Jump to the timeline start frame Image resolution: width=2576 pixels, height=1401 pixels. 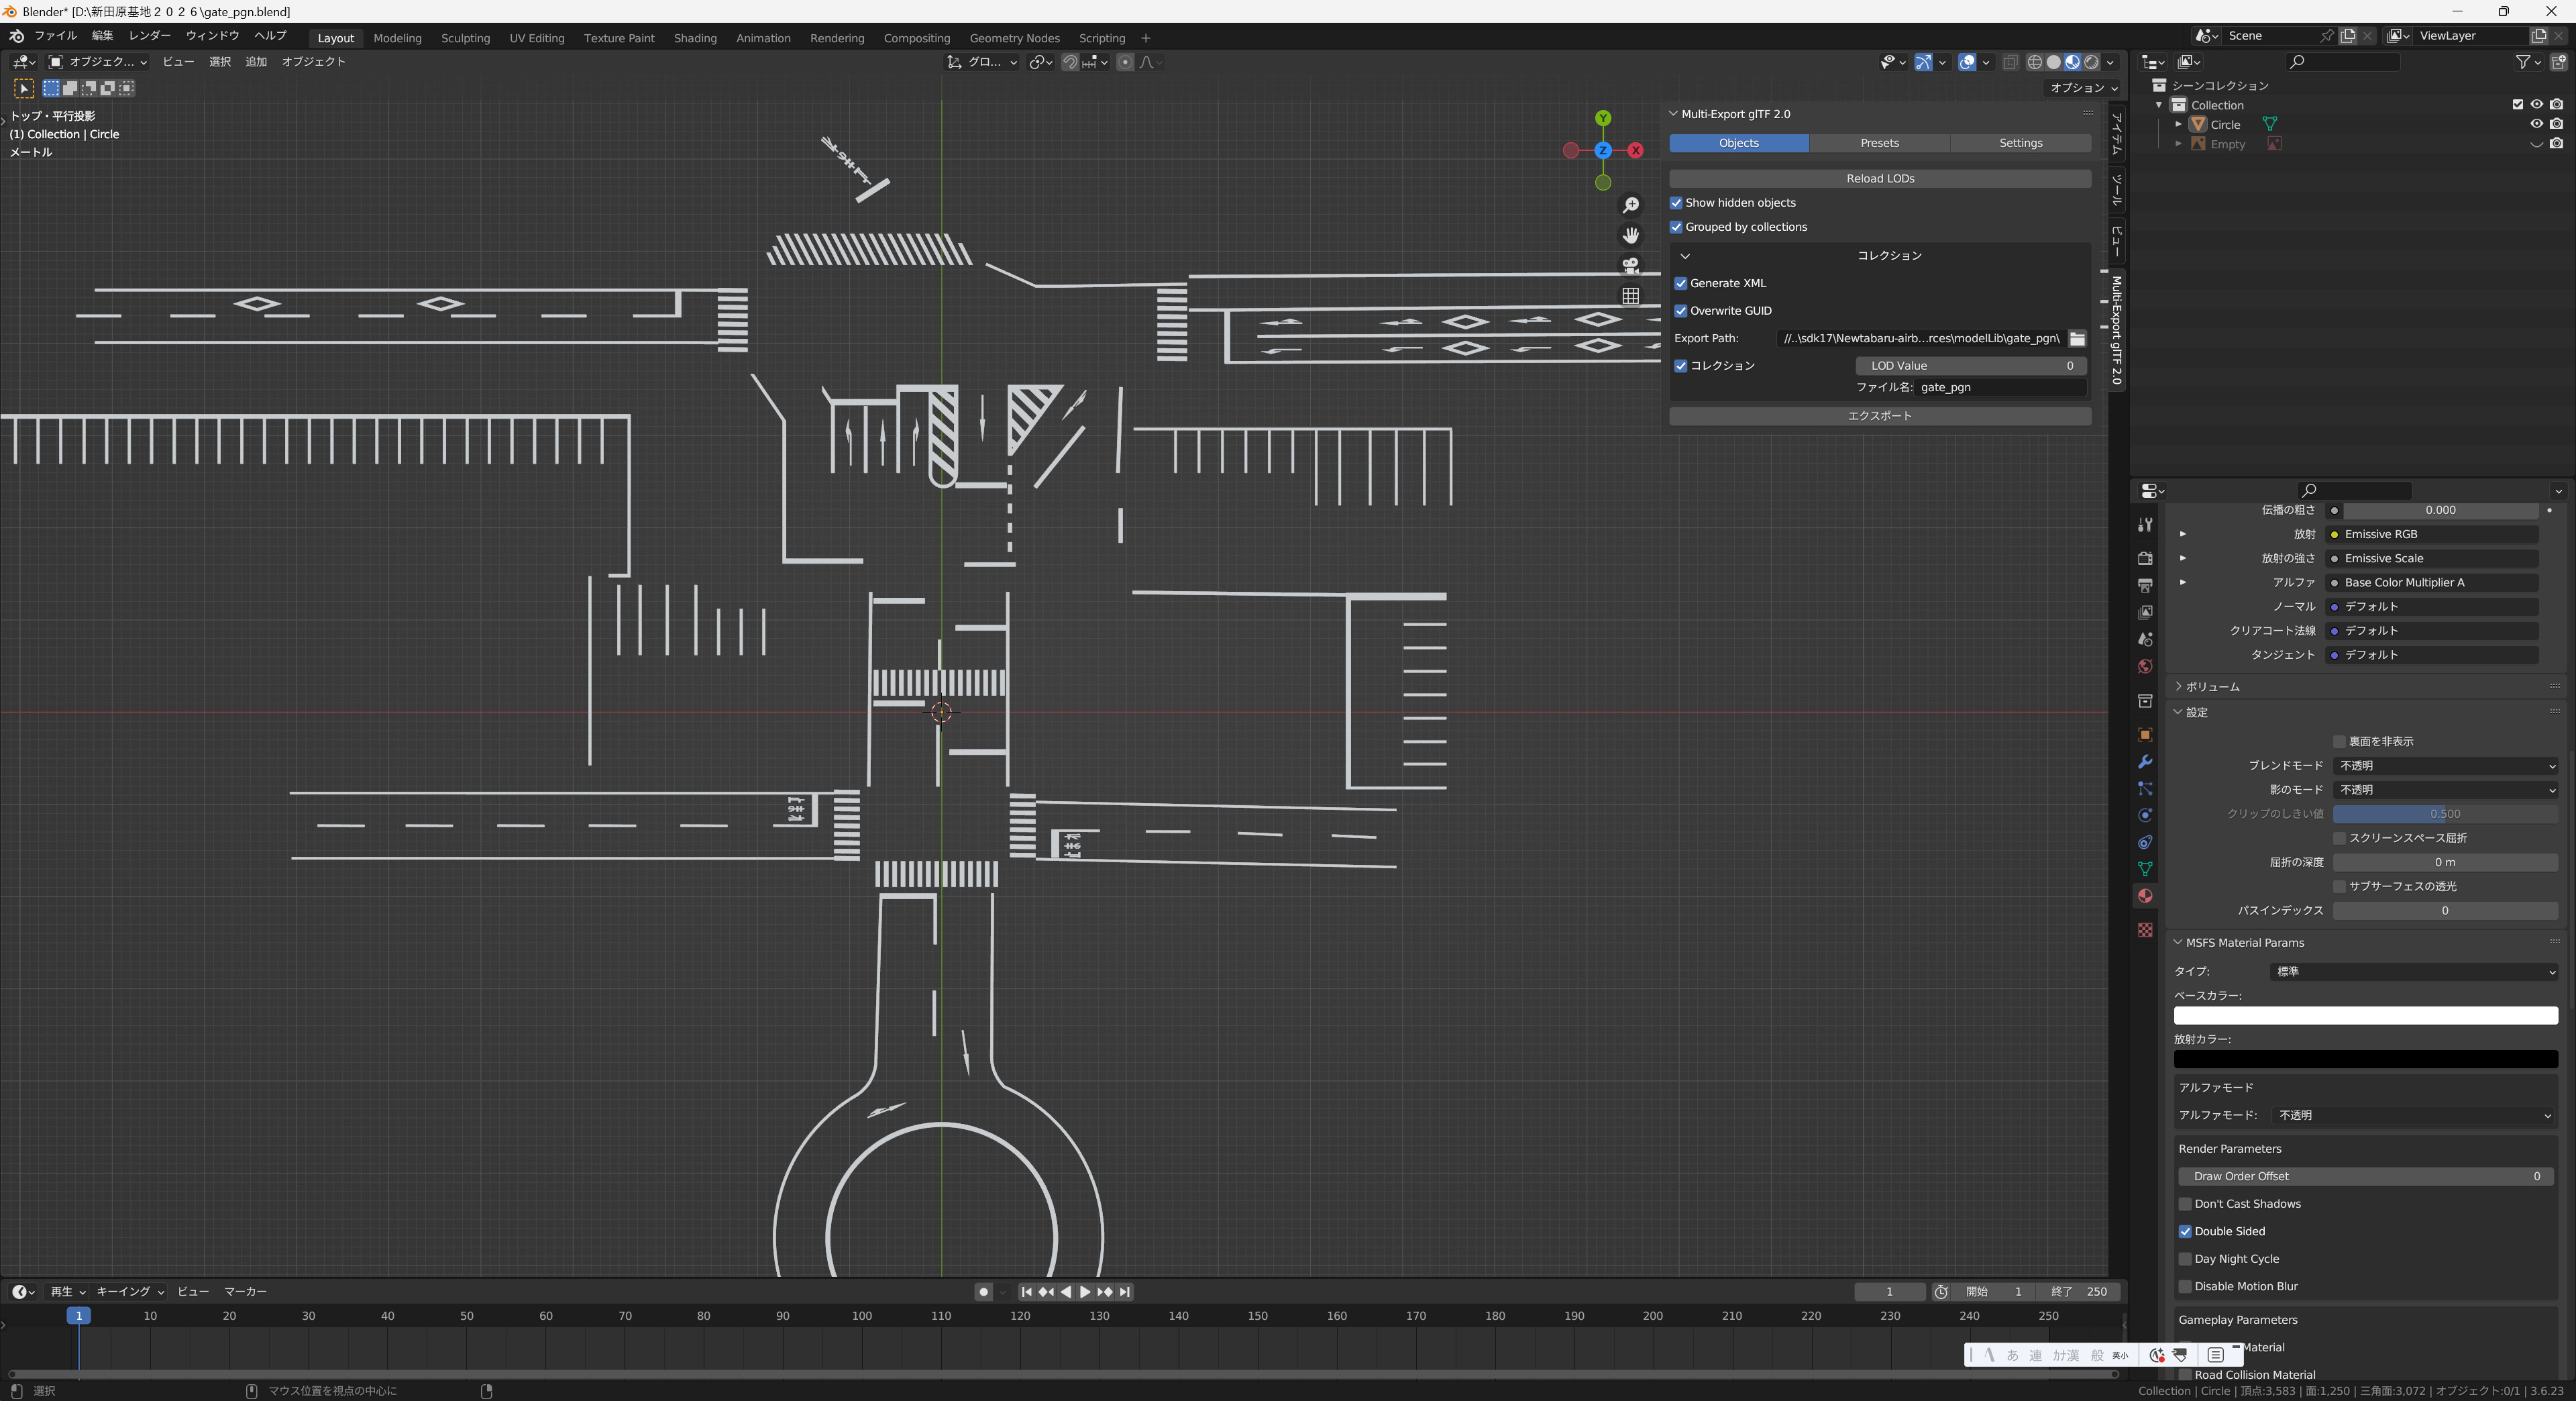pyautogui.click(x=1026, y=1292)
